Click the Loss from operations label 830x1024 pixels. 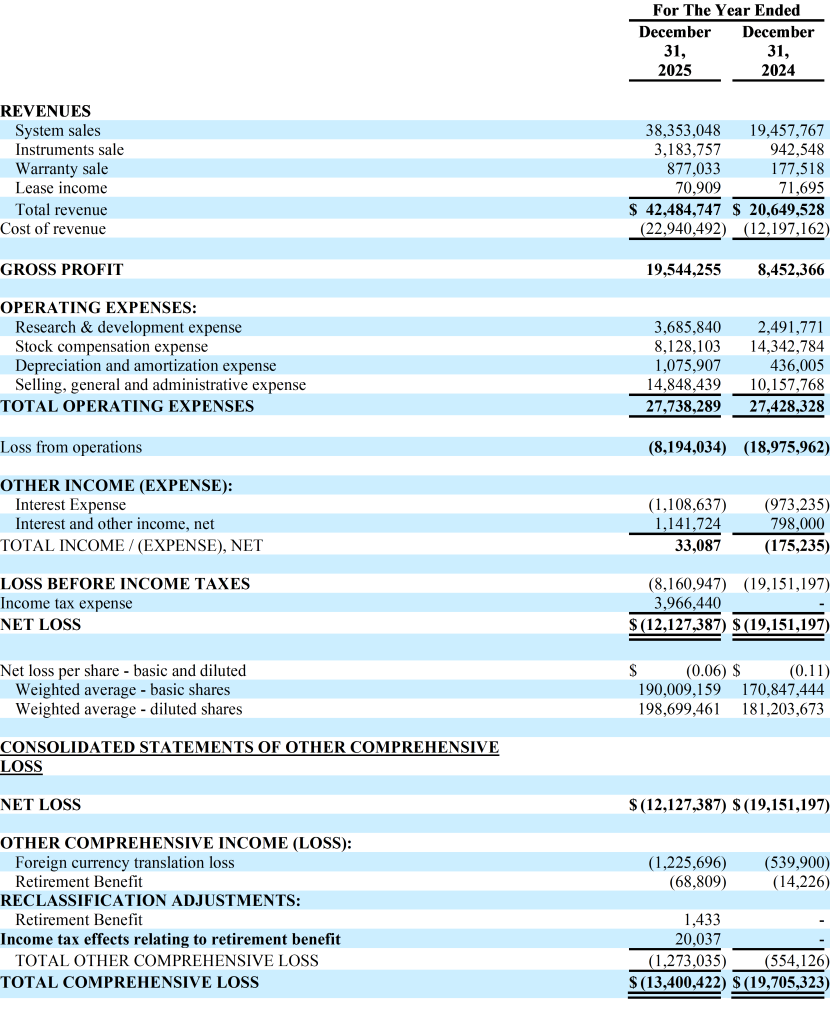tap(71, 447)
